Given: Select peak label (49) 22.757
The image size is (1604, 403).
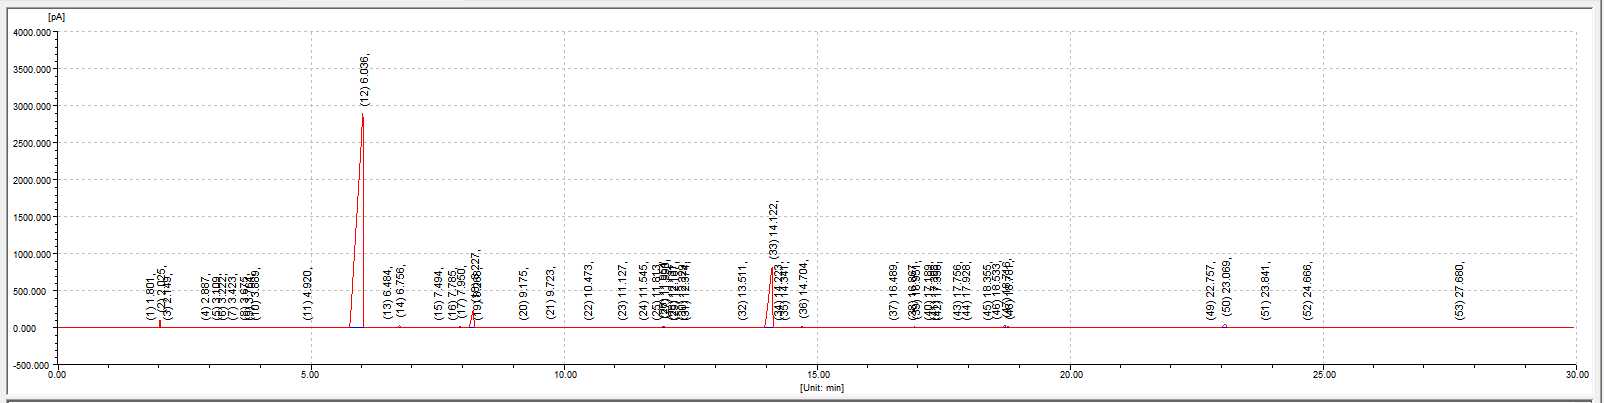Looking at the screenshot, I should tap(1210, 291).
